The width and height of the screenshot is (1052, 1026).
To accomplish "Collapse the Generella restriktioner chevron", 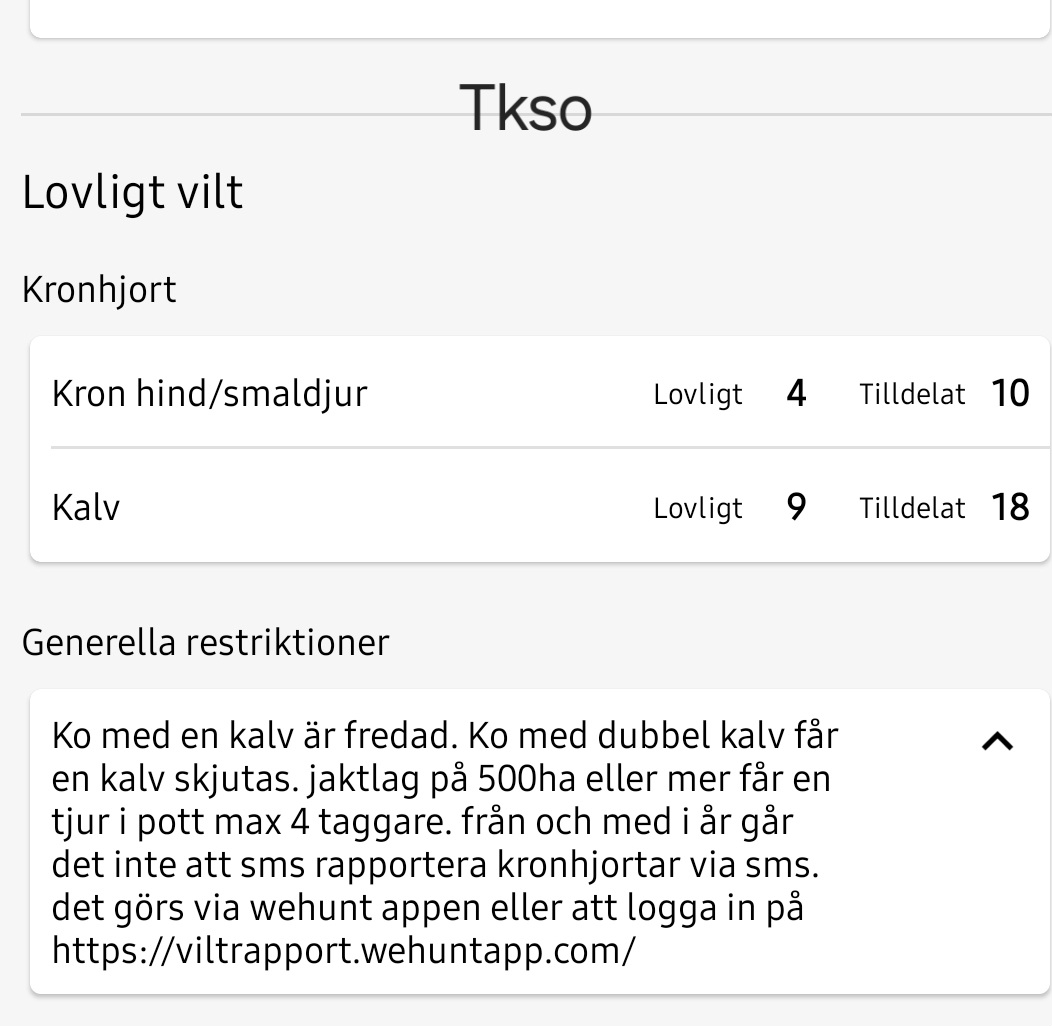I will [997, 741].
